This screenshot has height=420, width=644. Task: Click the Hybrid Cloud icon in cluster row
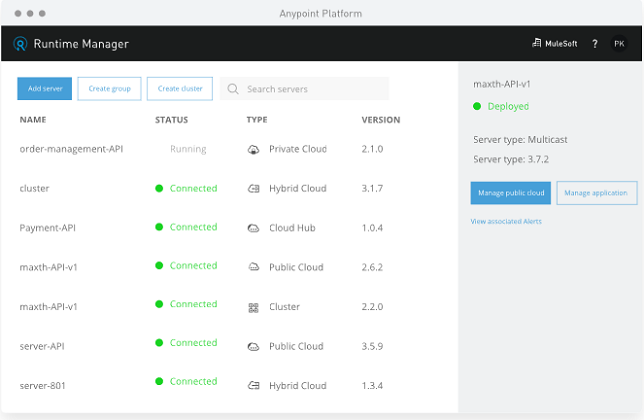click(253, 189)
